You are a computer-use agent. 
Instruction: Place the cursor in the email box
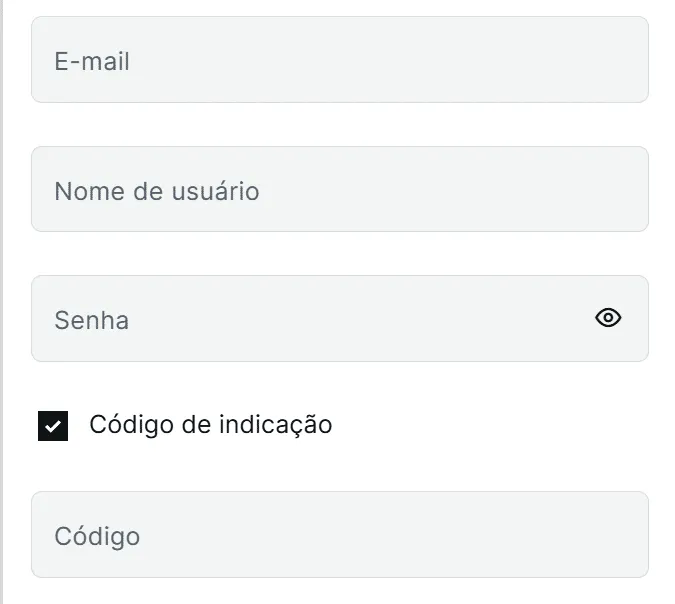(x=340, y=60)
